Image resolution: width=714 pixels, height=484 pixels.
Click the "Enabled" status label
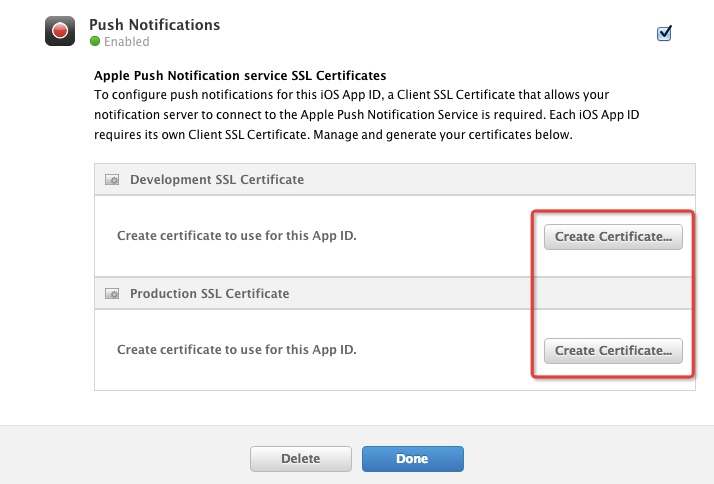click(x=126, y=42)
